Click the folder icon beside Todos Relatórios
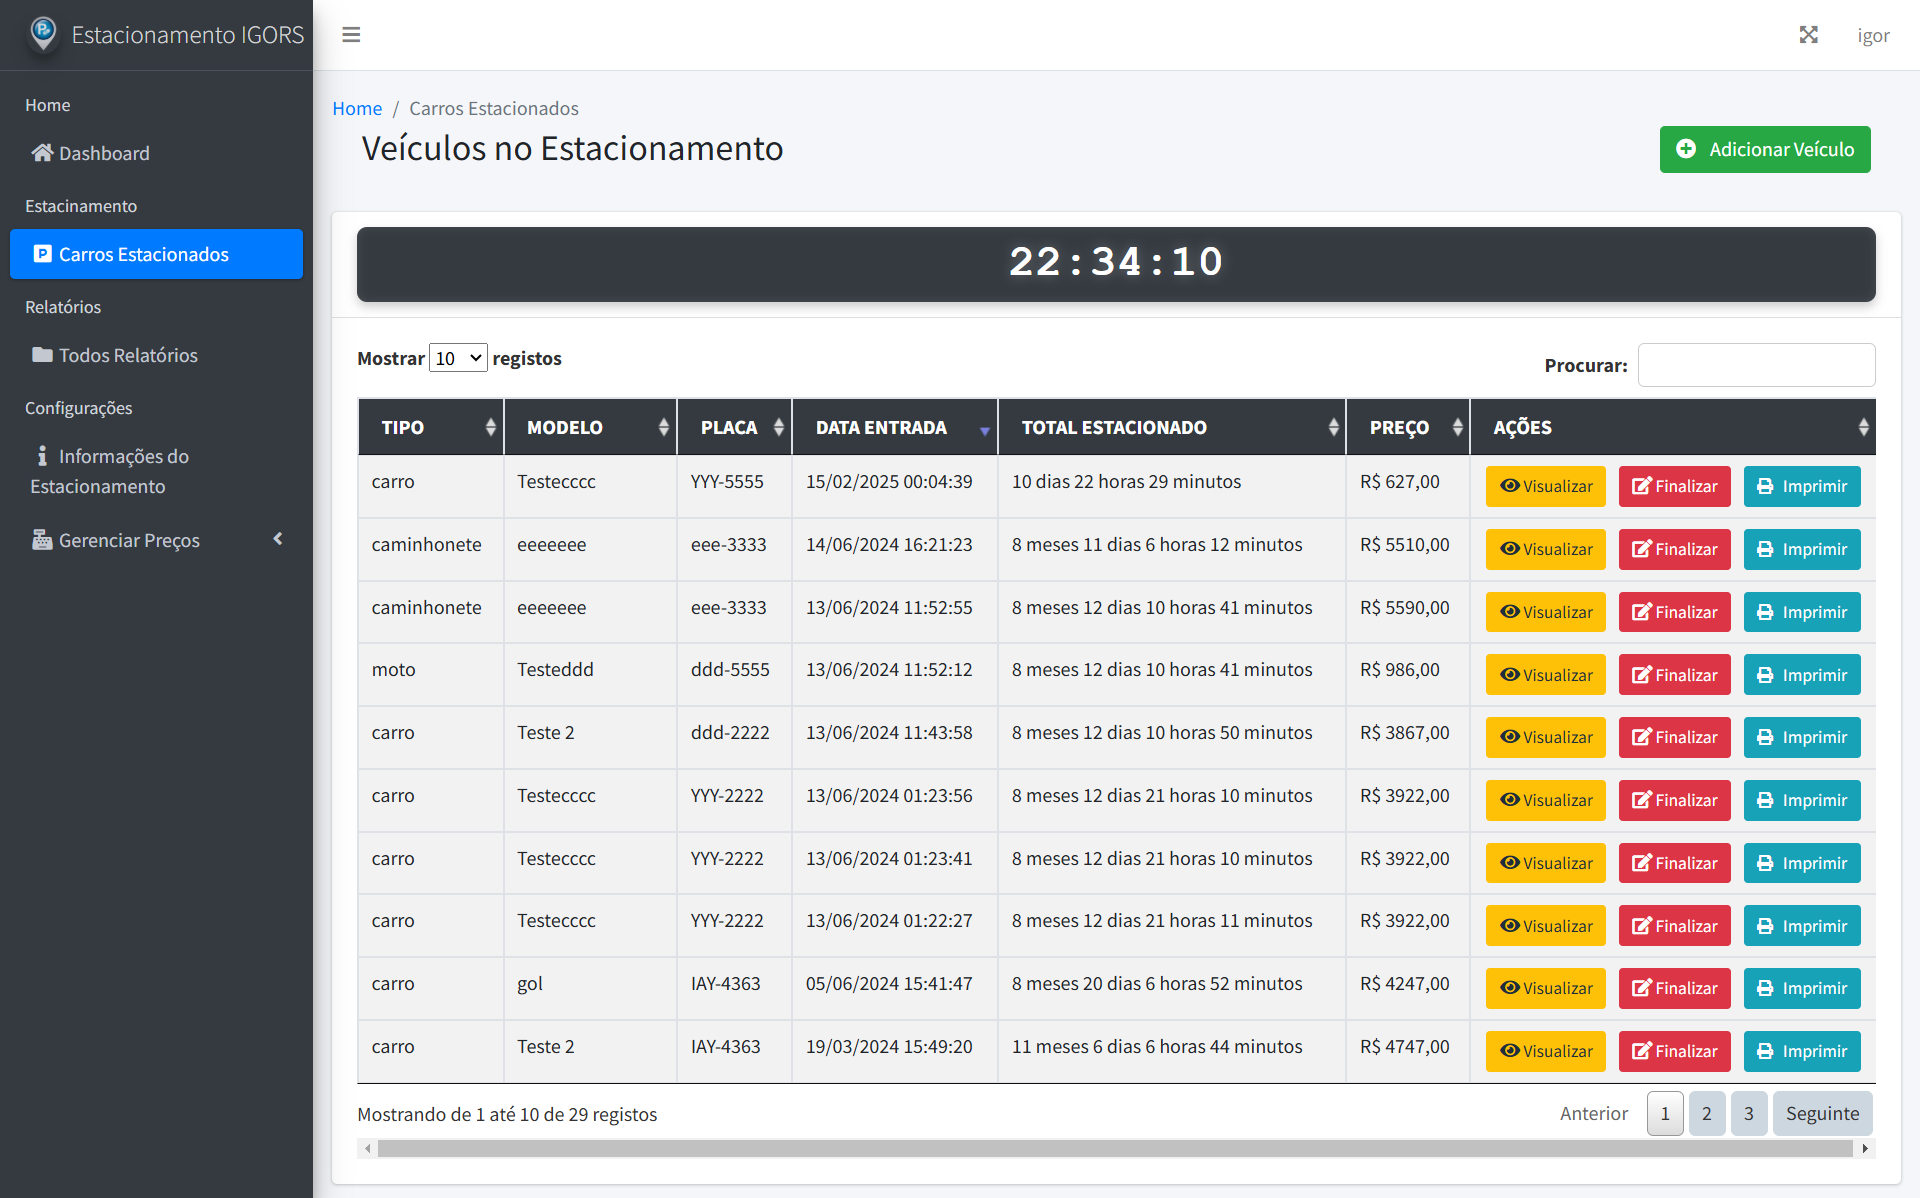1920x1198 pixels. (41, 354)
